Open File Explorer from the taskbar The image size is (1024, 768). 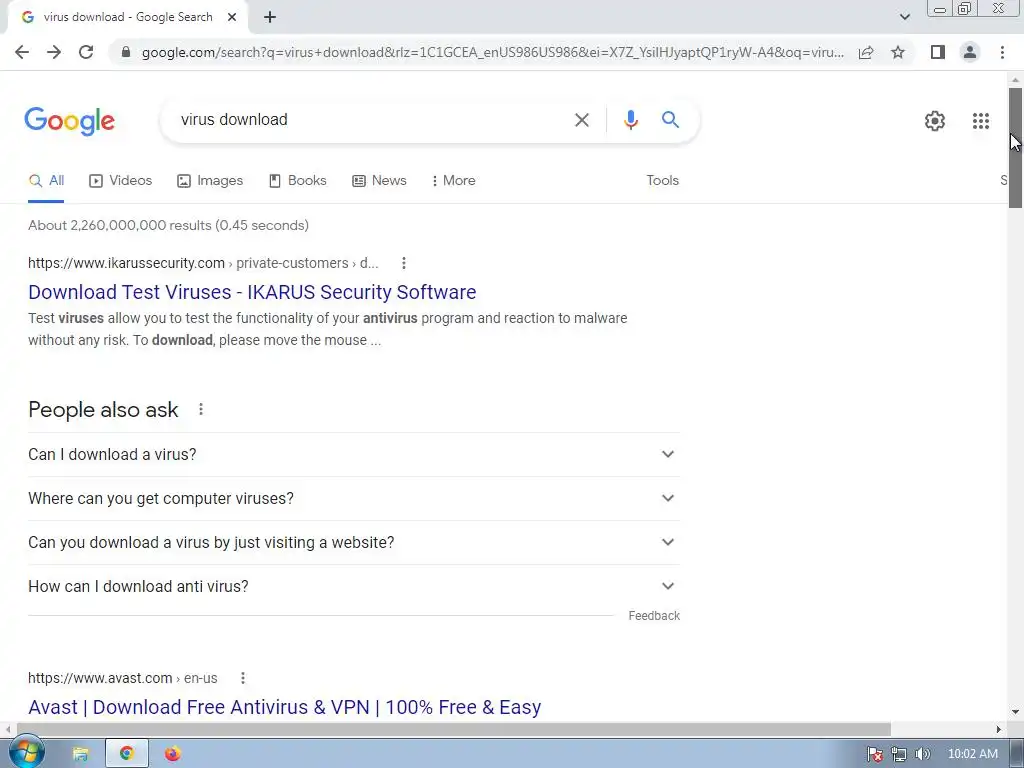80,754
